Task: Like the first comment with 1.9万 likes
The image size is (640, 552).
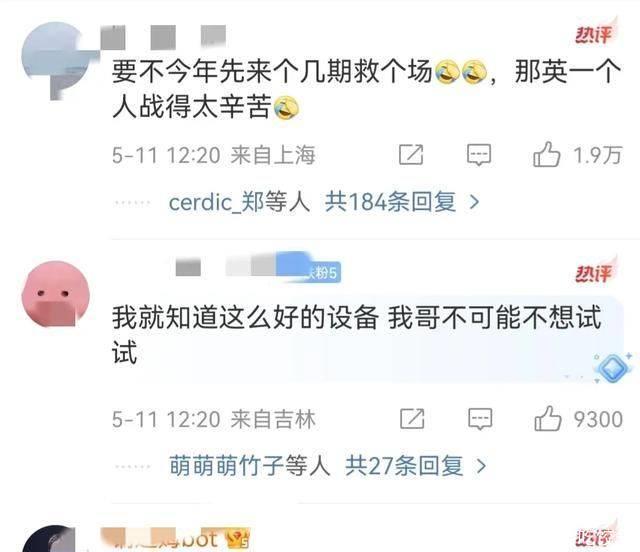Action: (546, 155)
